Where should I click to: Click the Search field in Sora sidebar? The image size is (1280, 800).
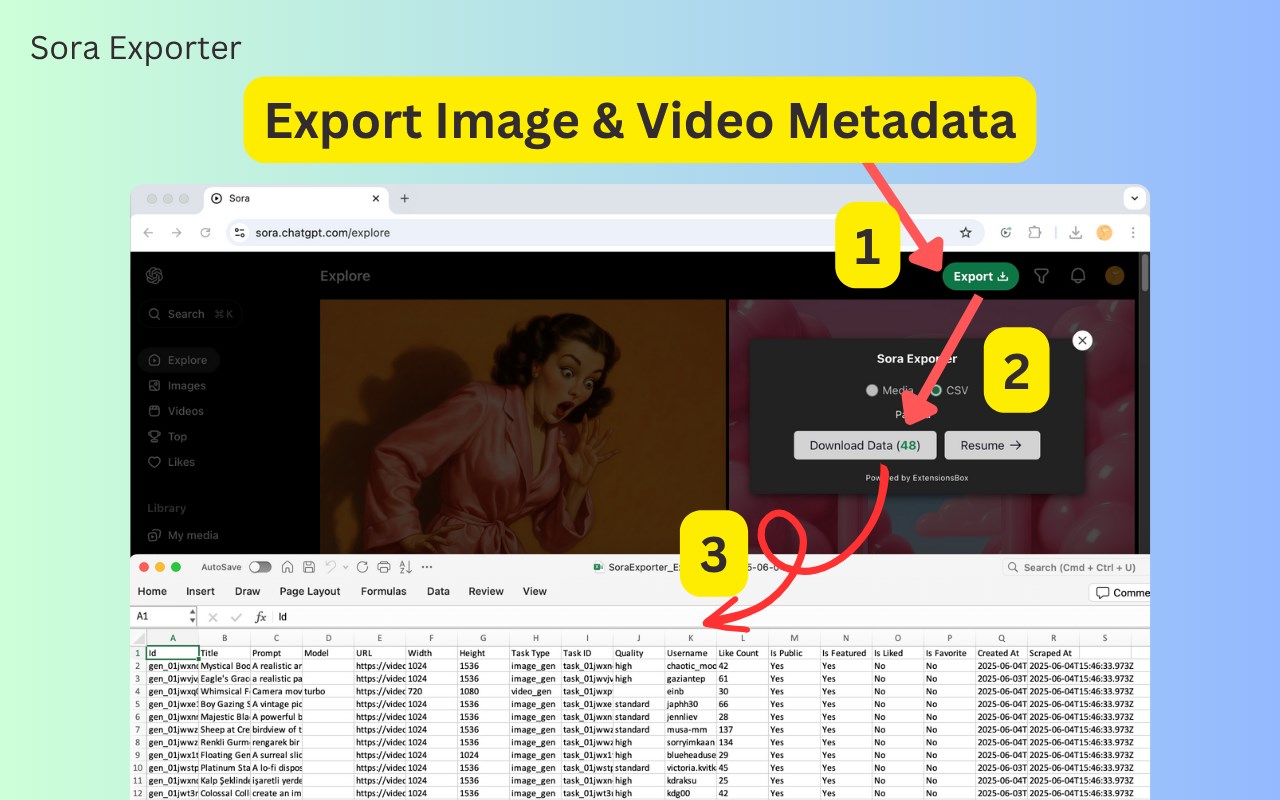(190, 314)
